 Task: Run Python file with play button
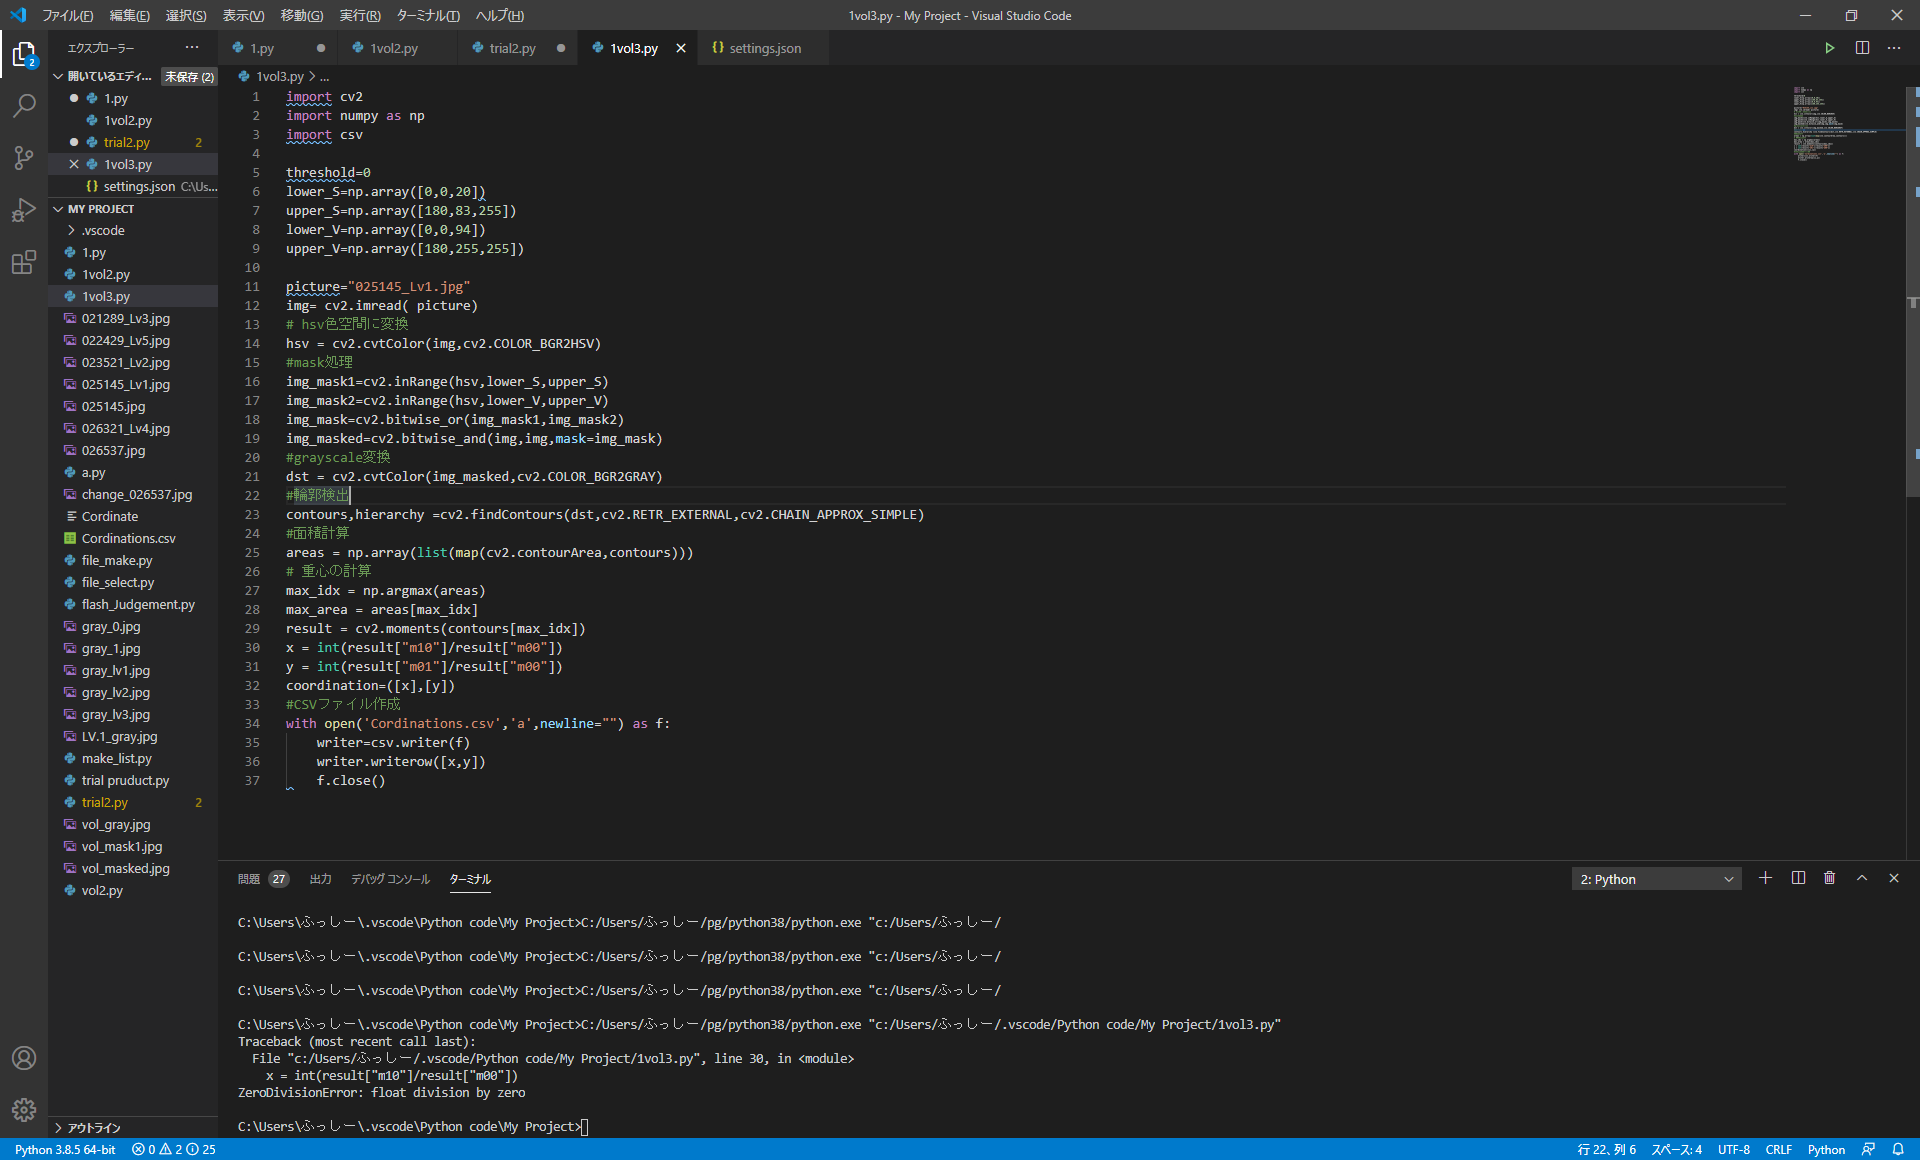pos(1829,48)
